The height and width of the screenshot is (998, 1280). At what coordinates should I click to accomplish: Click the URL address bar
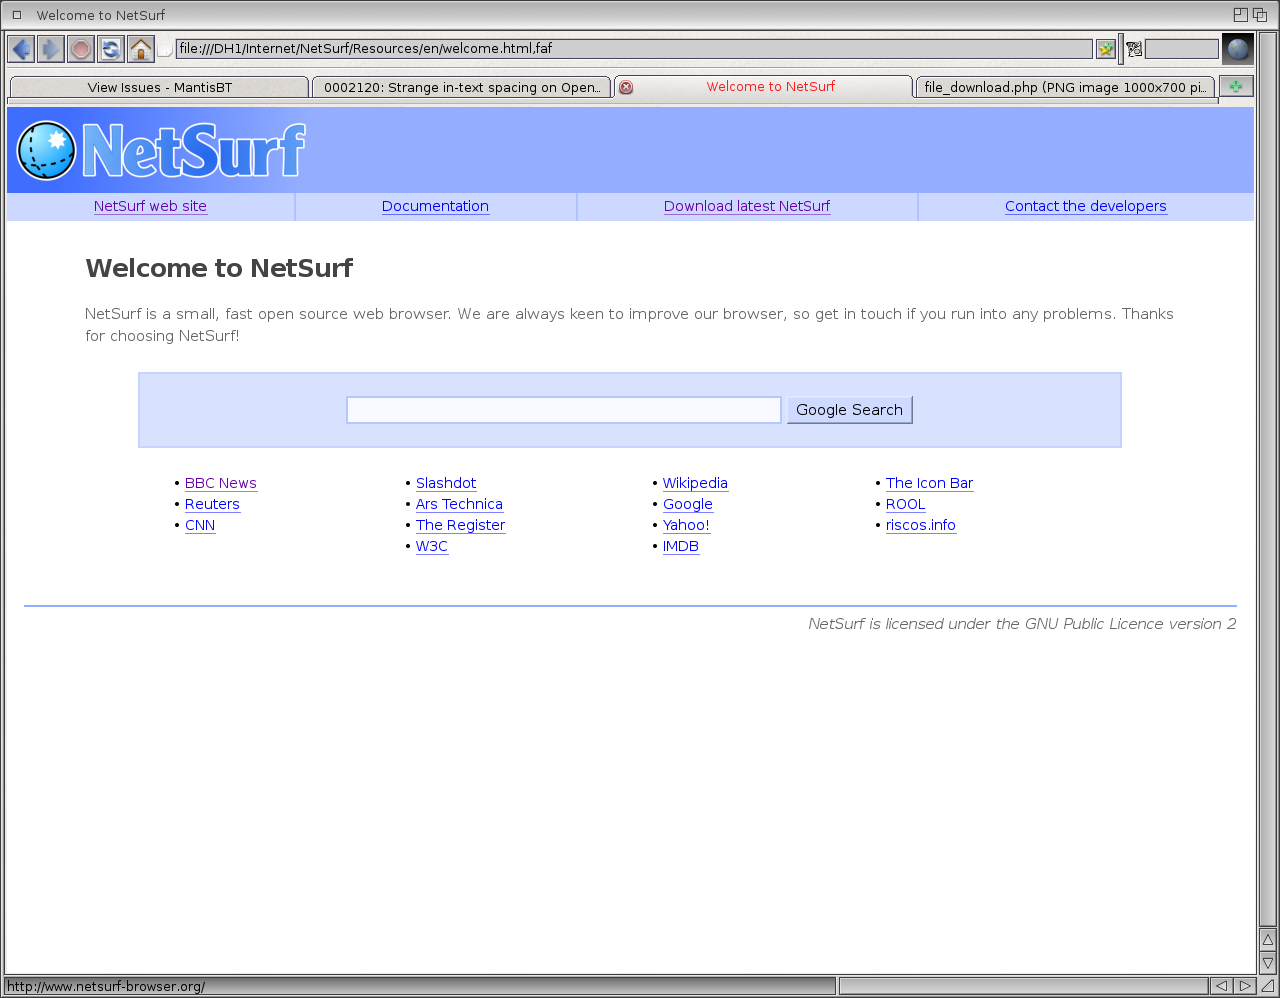(633, 49)
